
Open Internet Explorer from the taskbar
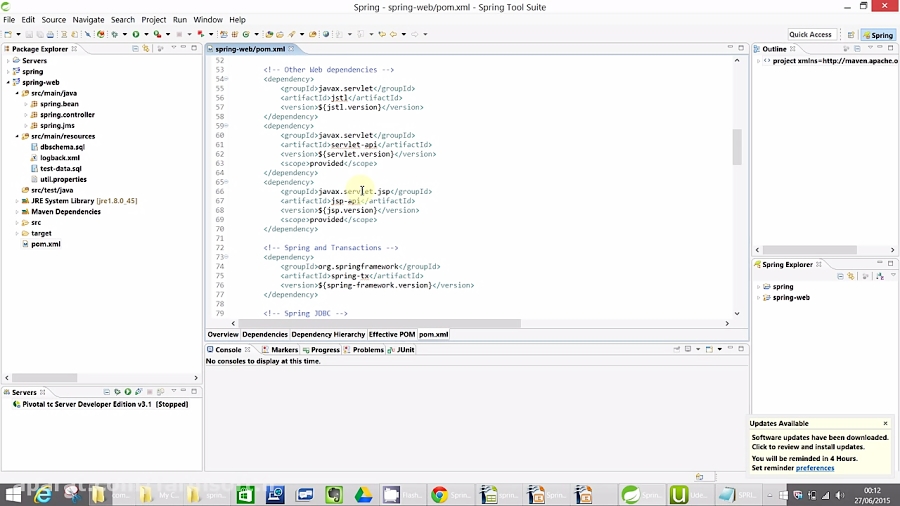tap(43, 495)
